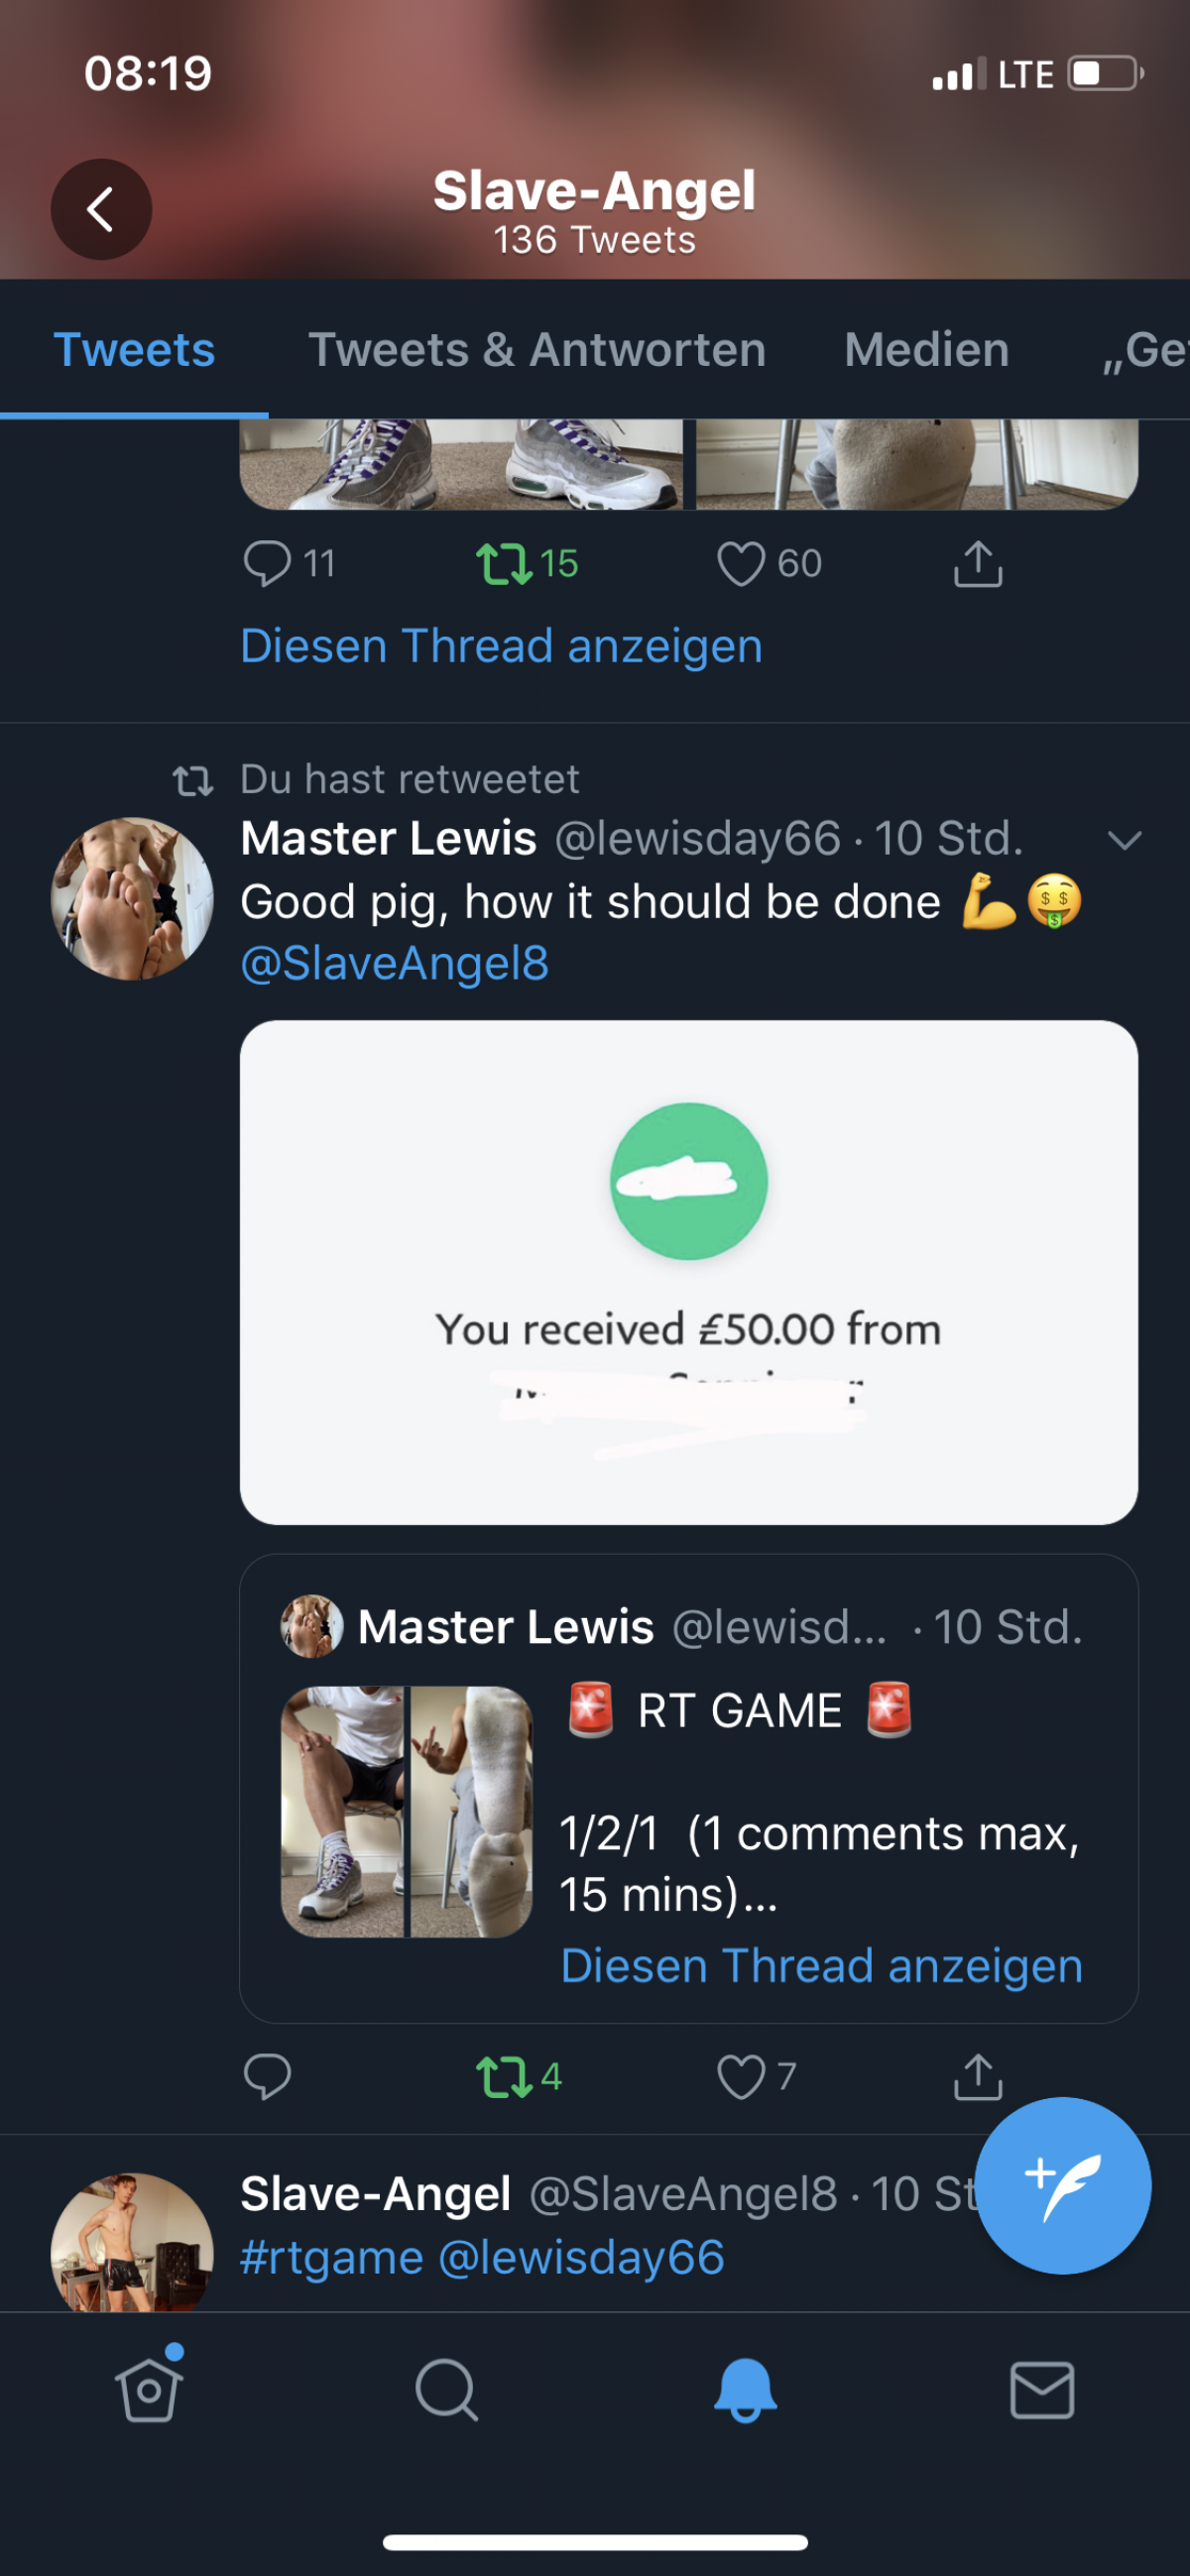Switch to Tweets & Antworten tab
Viewport: 1190px width, 2576px height.
tap(537, 350)
